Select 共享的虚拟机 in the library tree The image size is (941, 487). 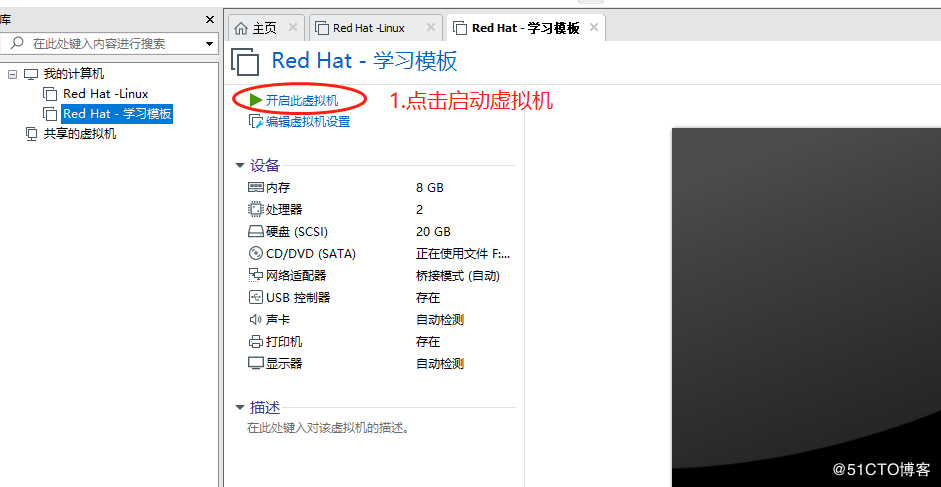(x=80, y=134)
